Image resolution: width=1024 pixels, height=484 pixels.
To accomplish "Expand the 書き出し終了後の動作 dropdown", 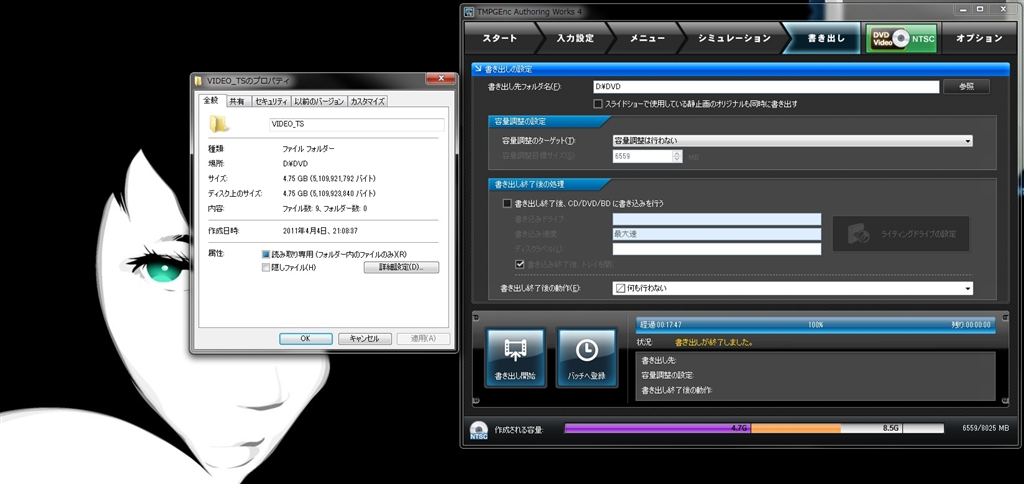I will pyautogui.click(x=792, y=288).
